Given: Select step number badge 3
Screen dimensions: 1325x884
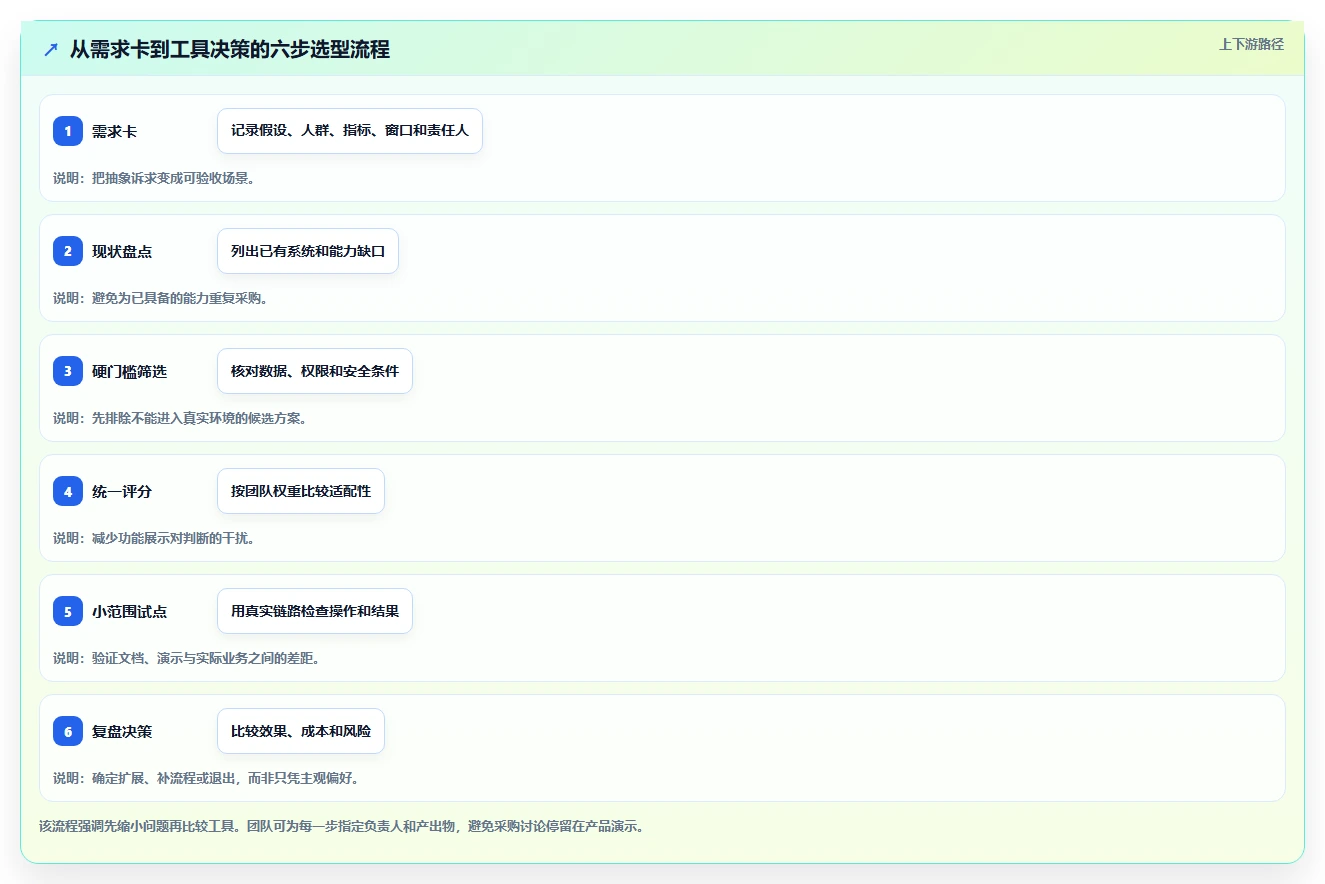Looking at the screenshot, I should (x=68, y=371).
